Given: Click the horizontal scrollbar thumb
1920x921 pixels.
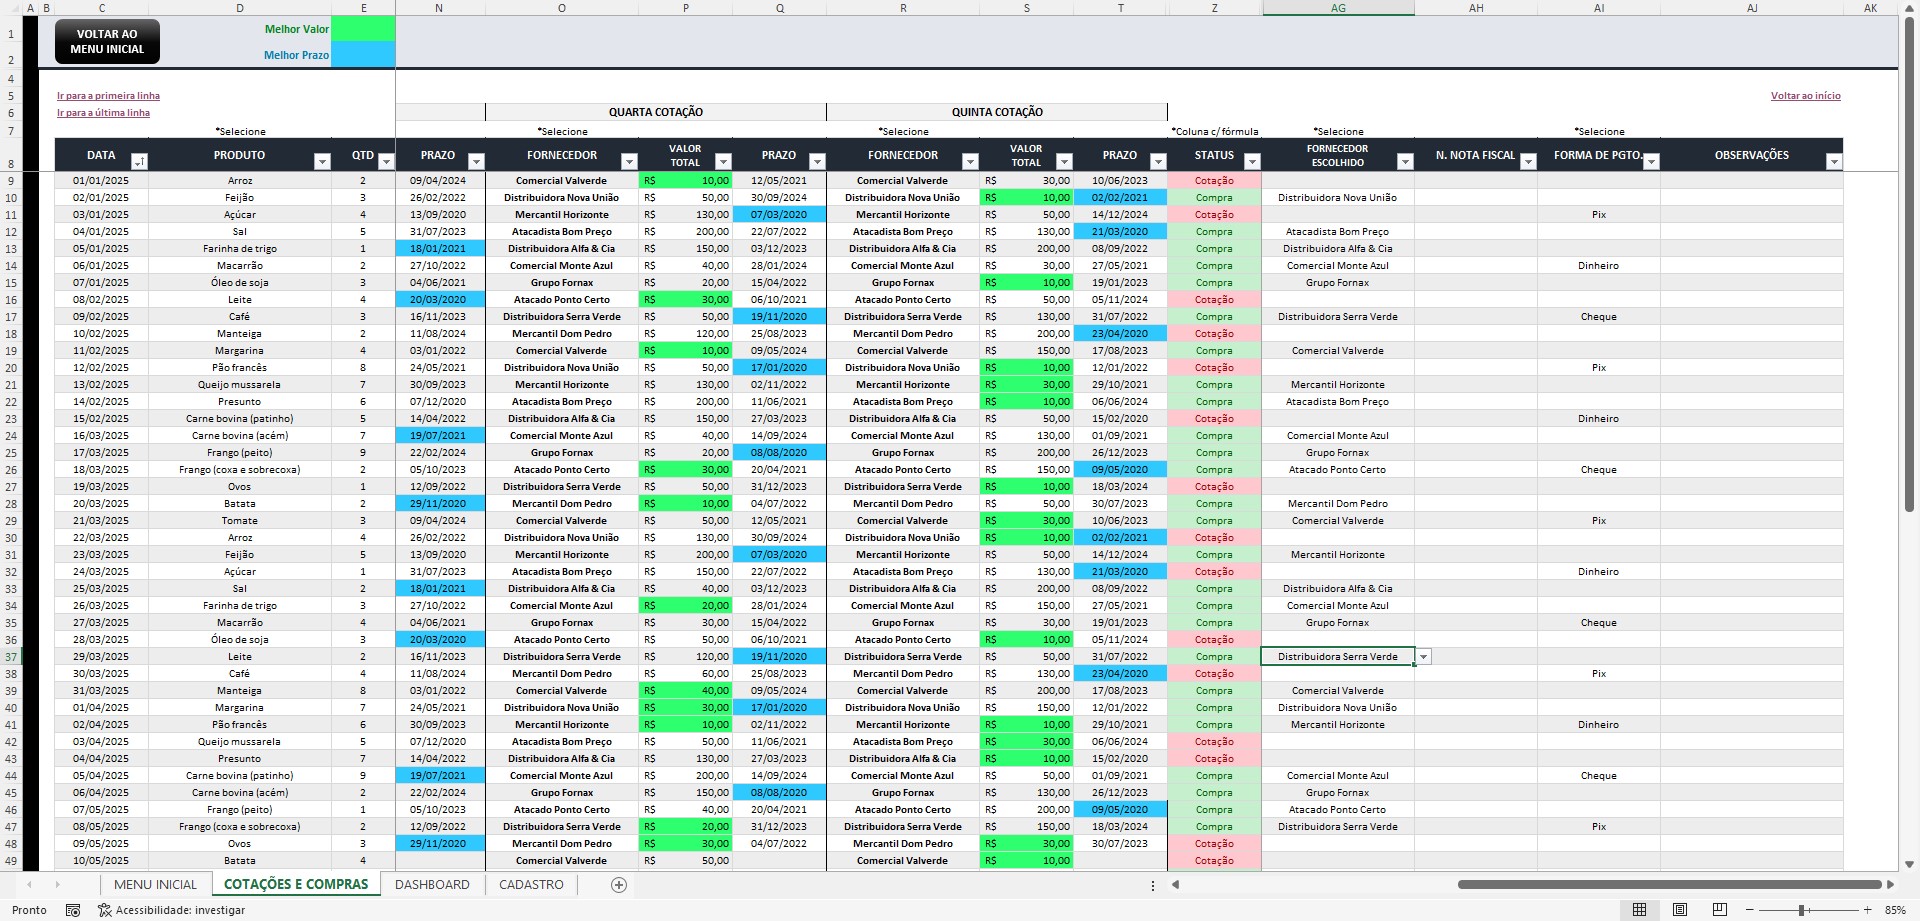Looking at the screenshot, I should click(x=1669, y=885).
